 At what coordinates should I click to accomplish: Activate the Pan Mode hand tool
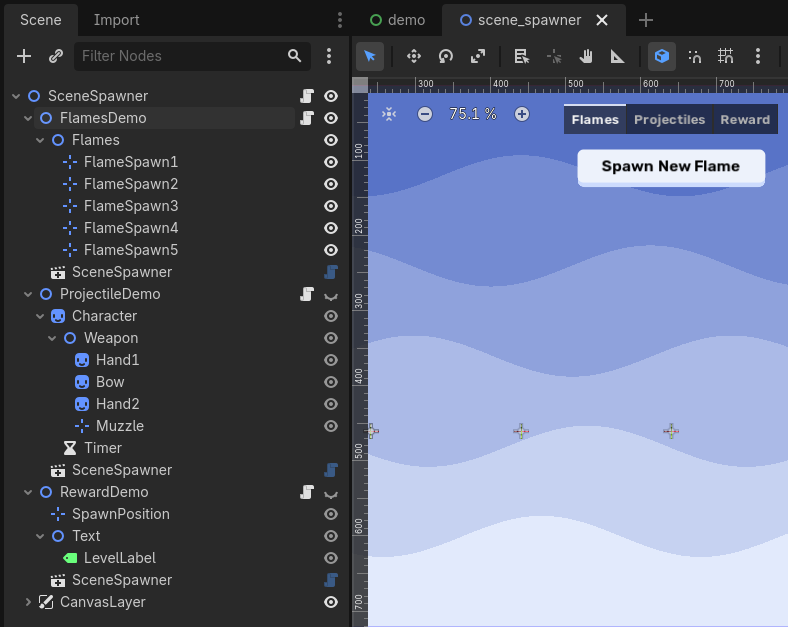[x=585, y=56]
